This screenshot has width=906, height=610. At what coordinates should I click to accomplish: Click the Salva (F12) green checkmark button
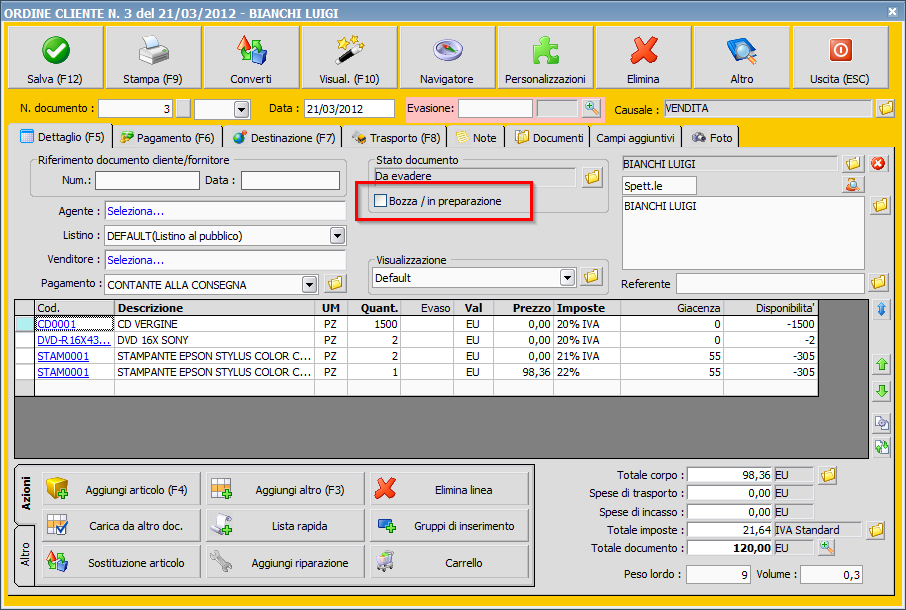click(55, 57)
